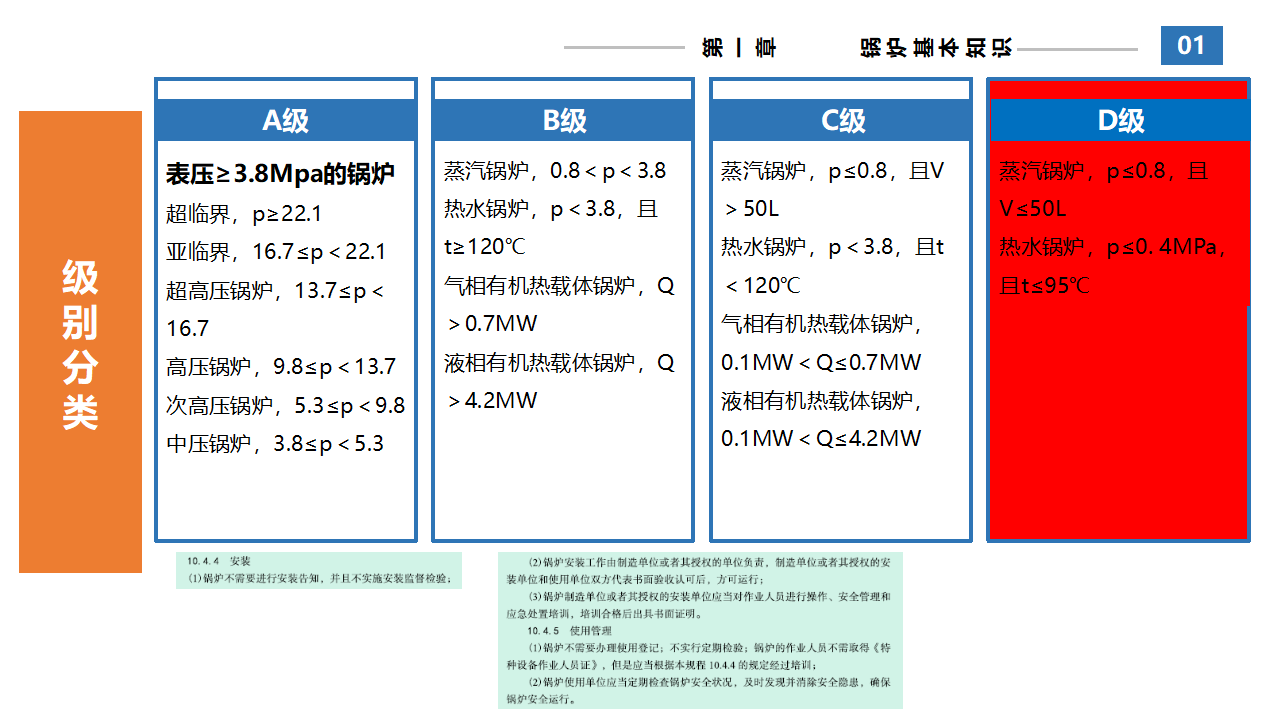Image resolution: width=1280 pixels, height=720 pixels.
Task: Click the 10.4.4 安装 note box
Action: 318,570
